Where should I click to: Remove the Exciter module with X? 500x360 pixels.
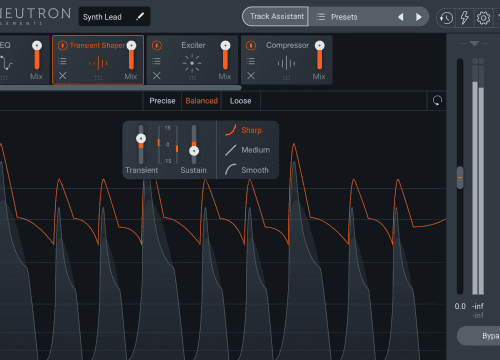pos(157,76)
